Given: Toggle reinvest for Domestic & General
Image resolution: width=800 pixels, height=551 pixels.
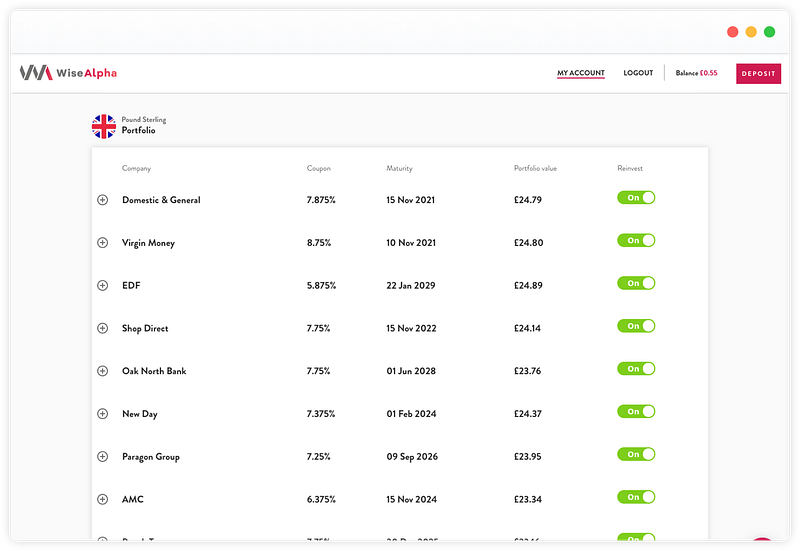Looking at the screenshot, I should point(636,197).
